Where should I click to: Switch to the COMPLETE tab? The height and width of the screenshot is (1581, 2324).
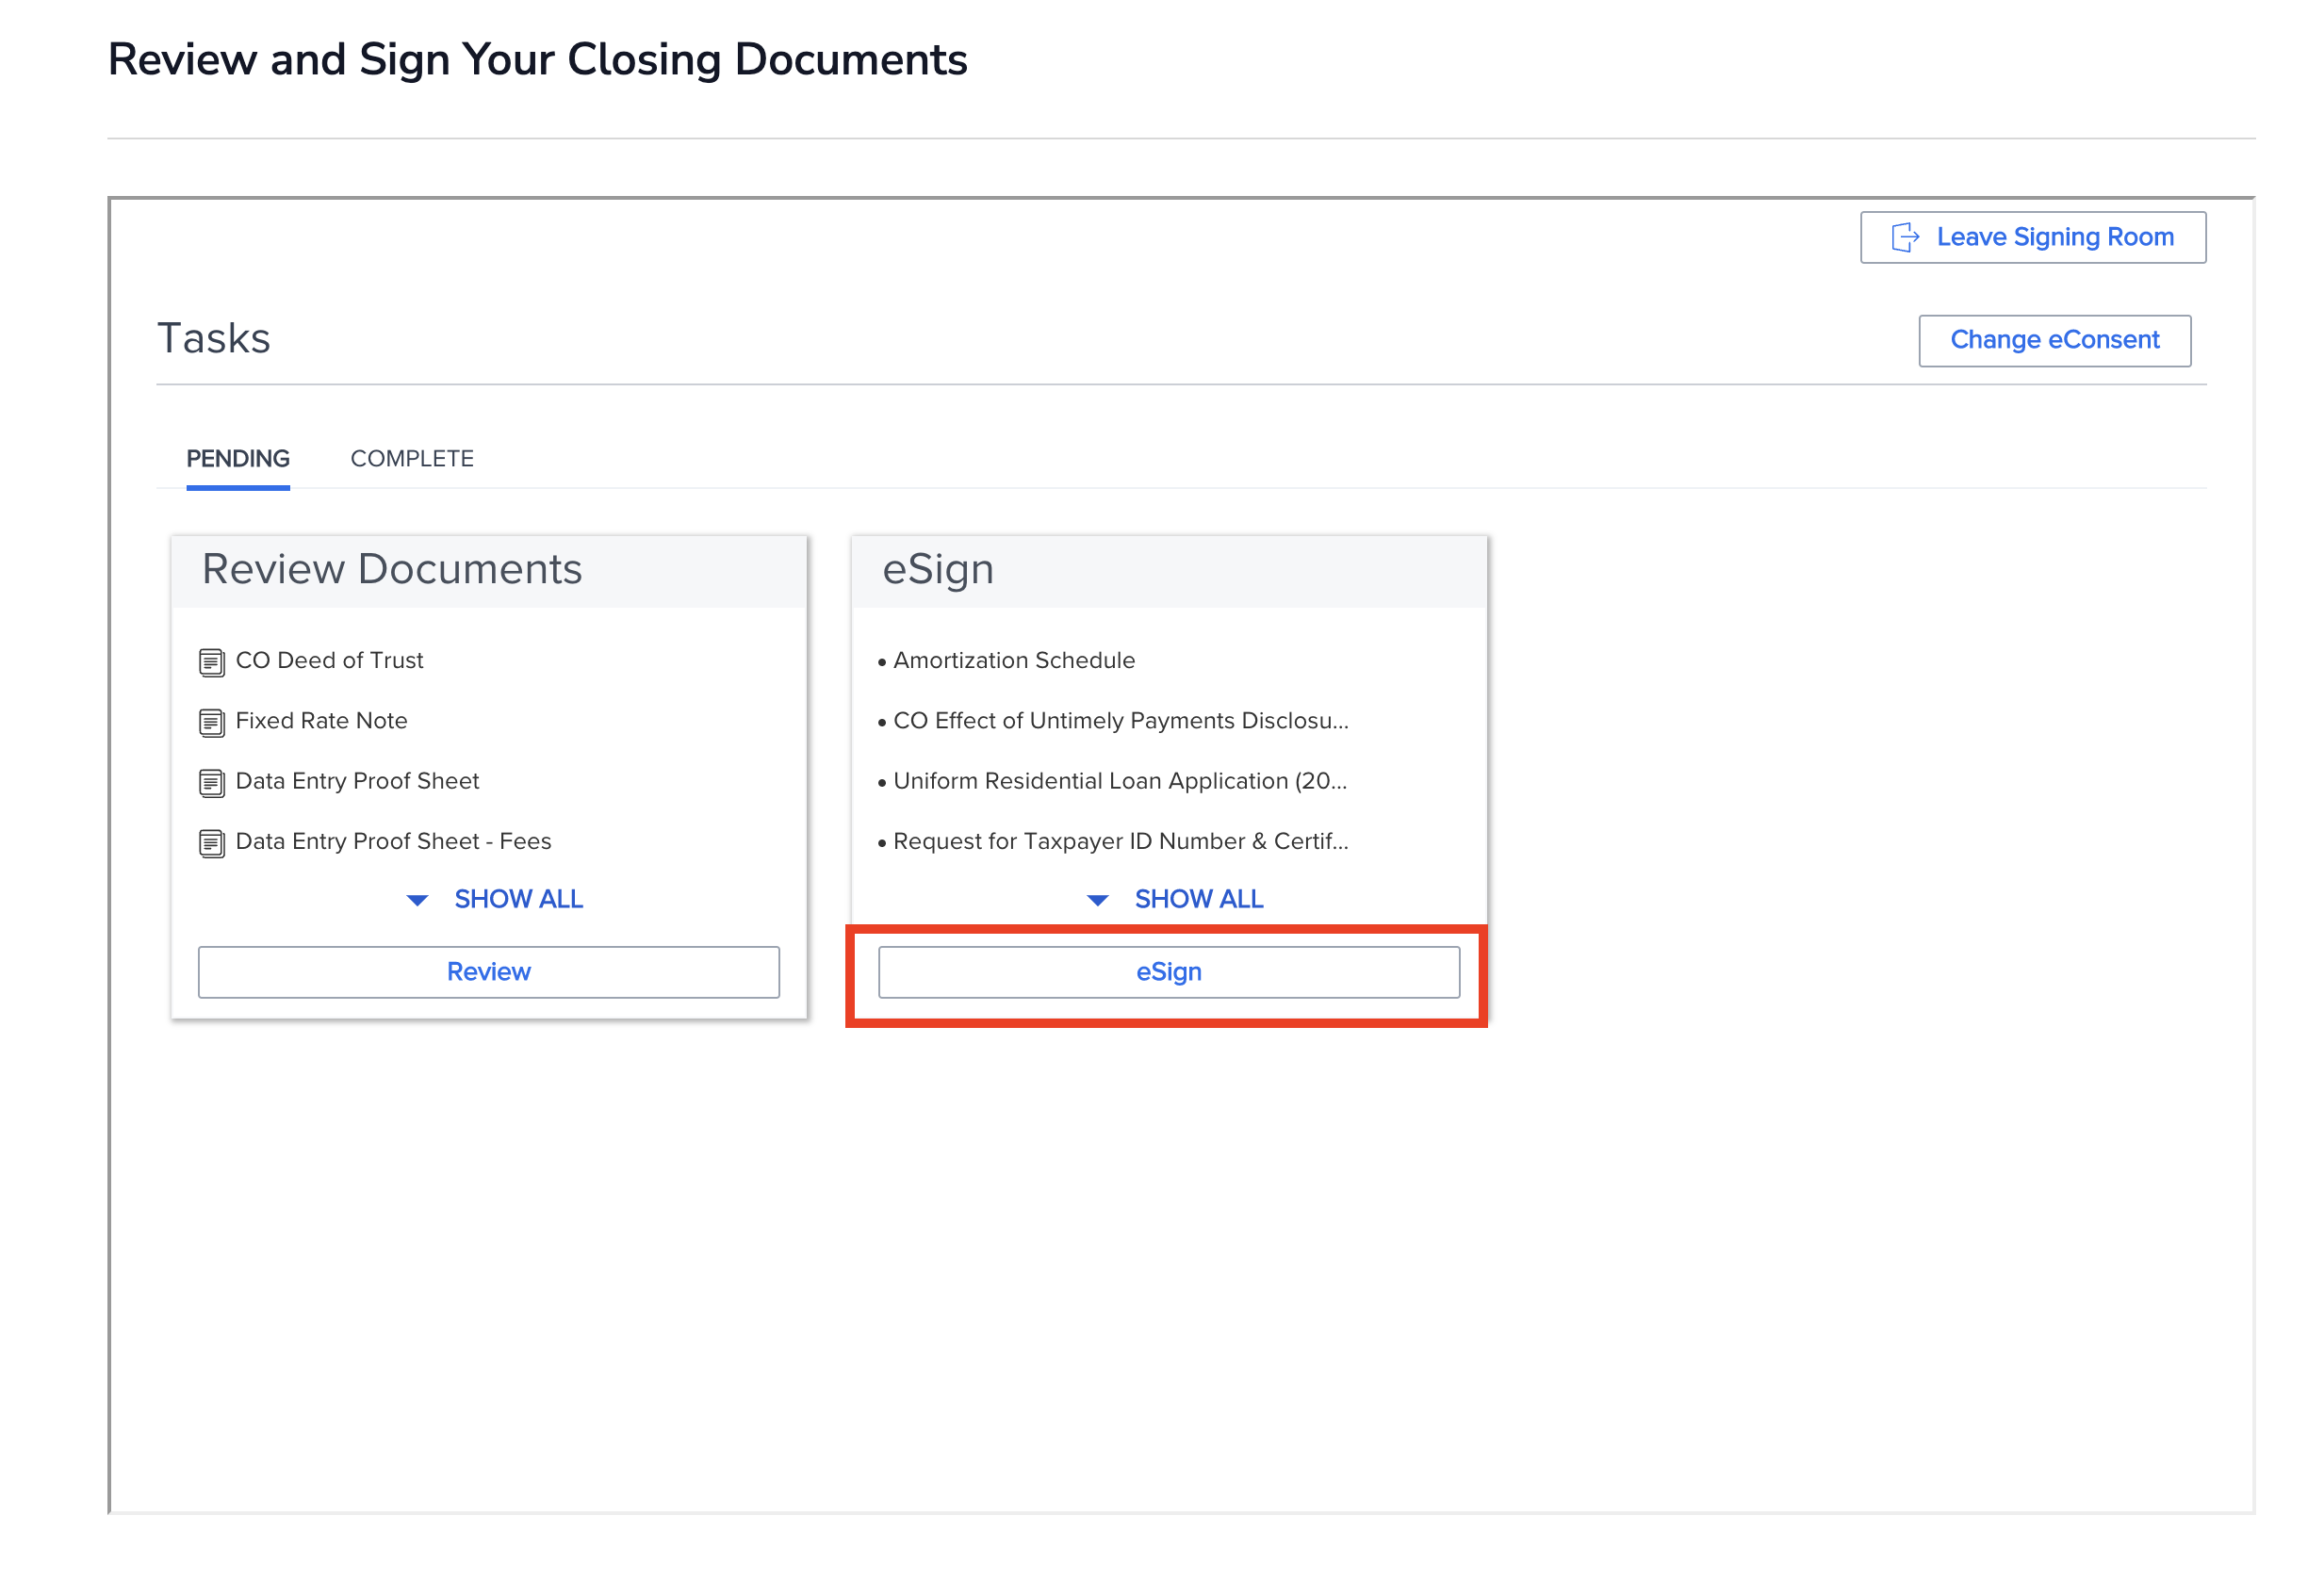point(411,458)
